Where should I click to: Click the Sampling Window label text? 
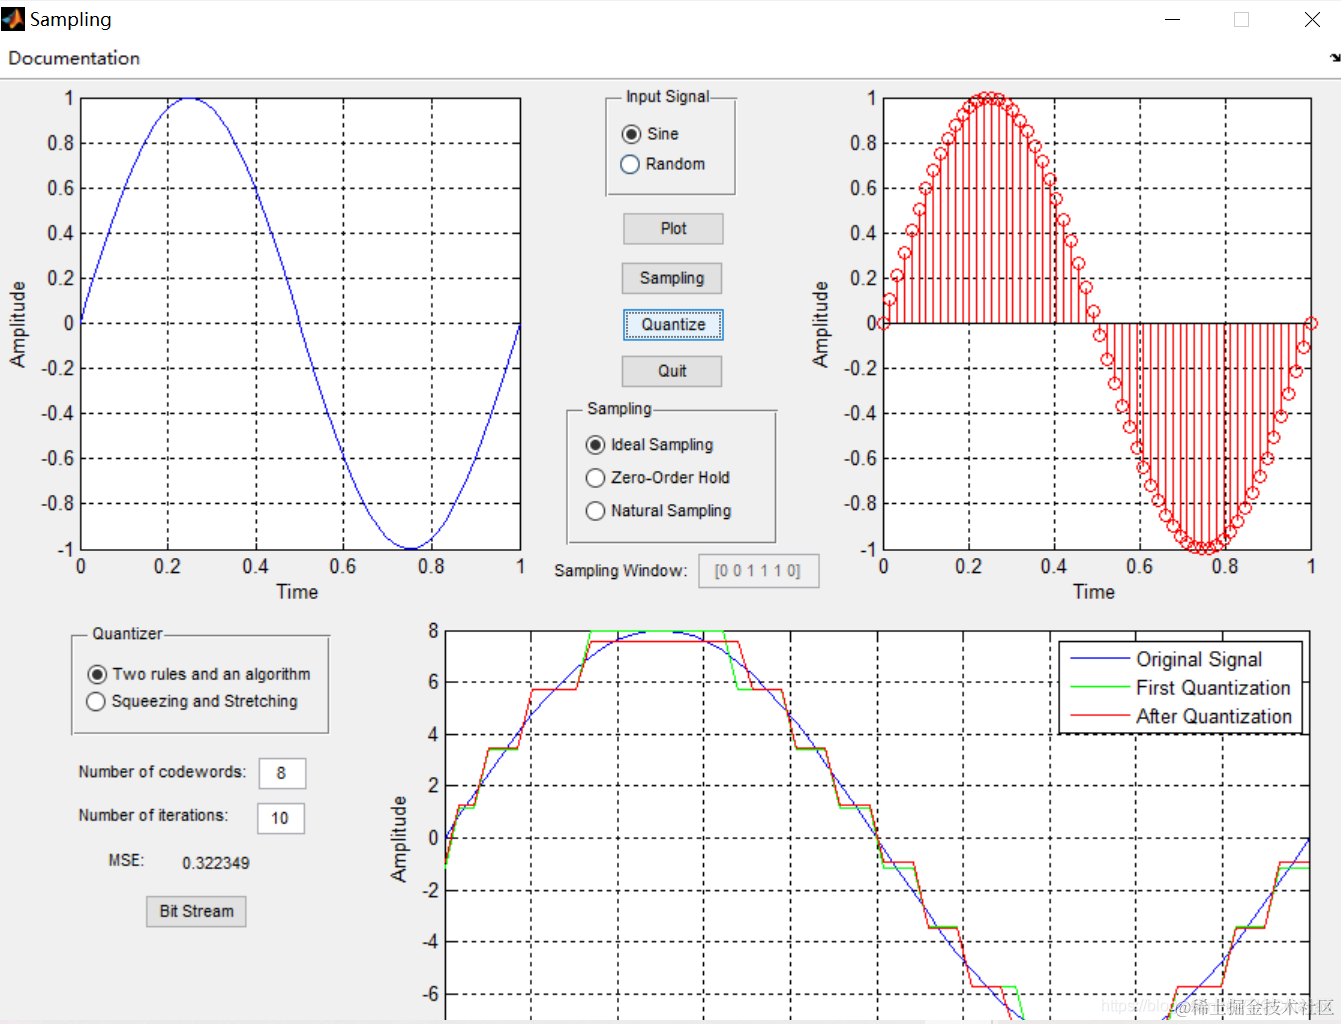621,571
